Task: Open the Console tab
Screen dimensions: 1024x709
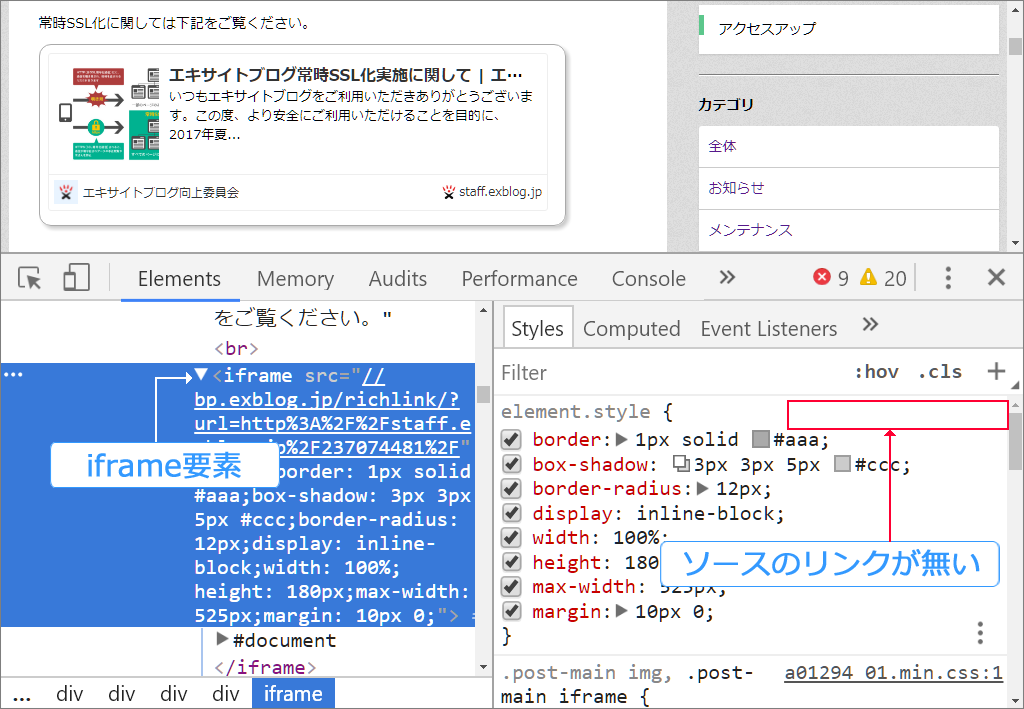Action: click(x=648, y=279)
